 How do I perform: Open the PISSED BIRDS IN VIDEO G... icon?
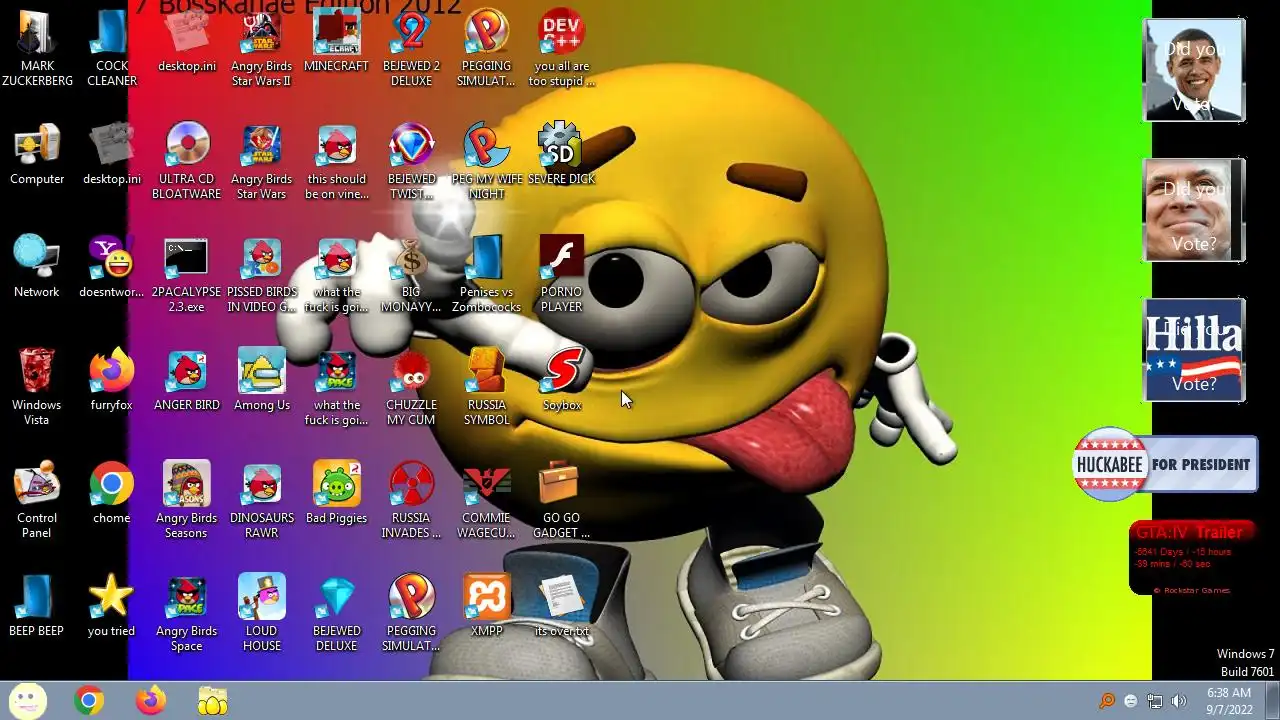pyautogui.click(x=262, y=274)
